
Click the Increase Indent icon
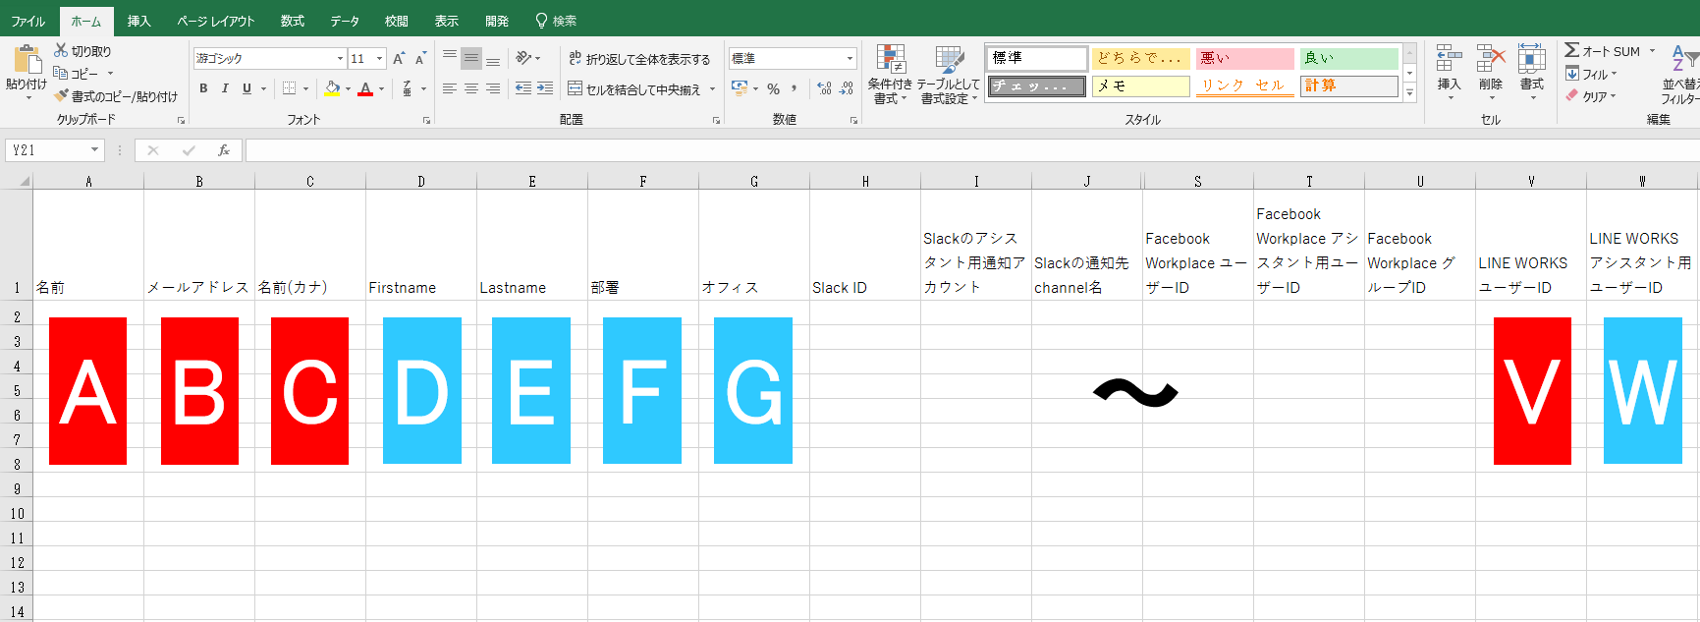pos(545,89)
